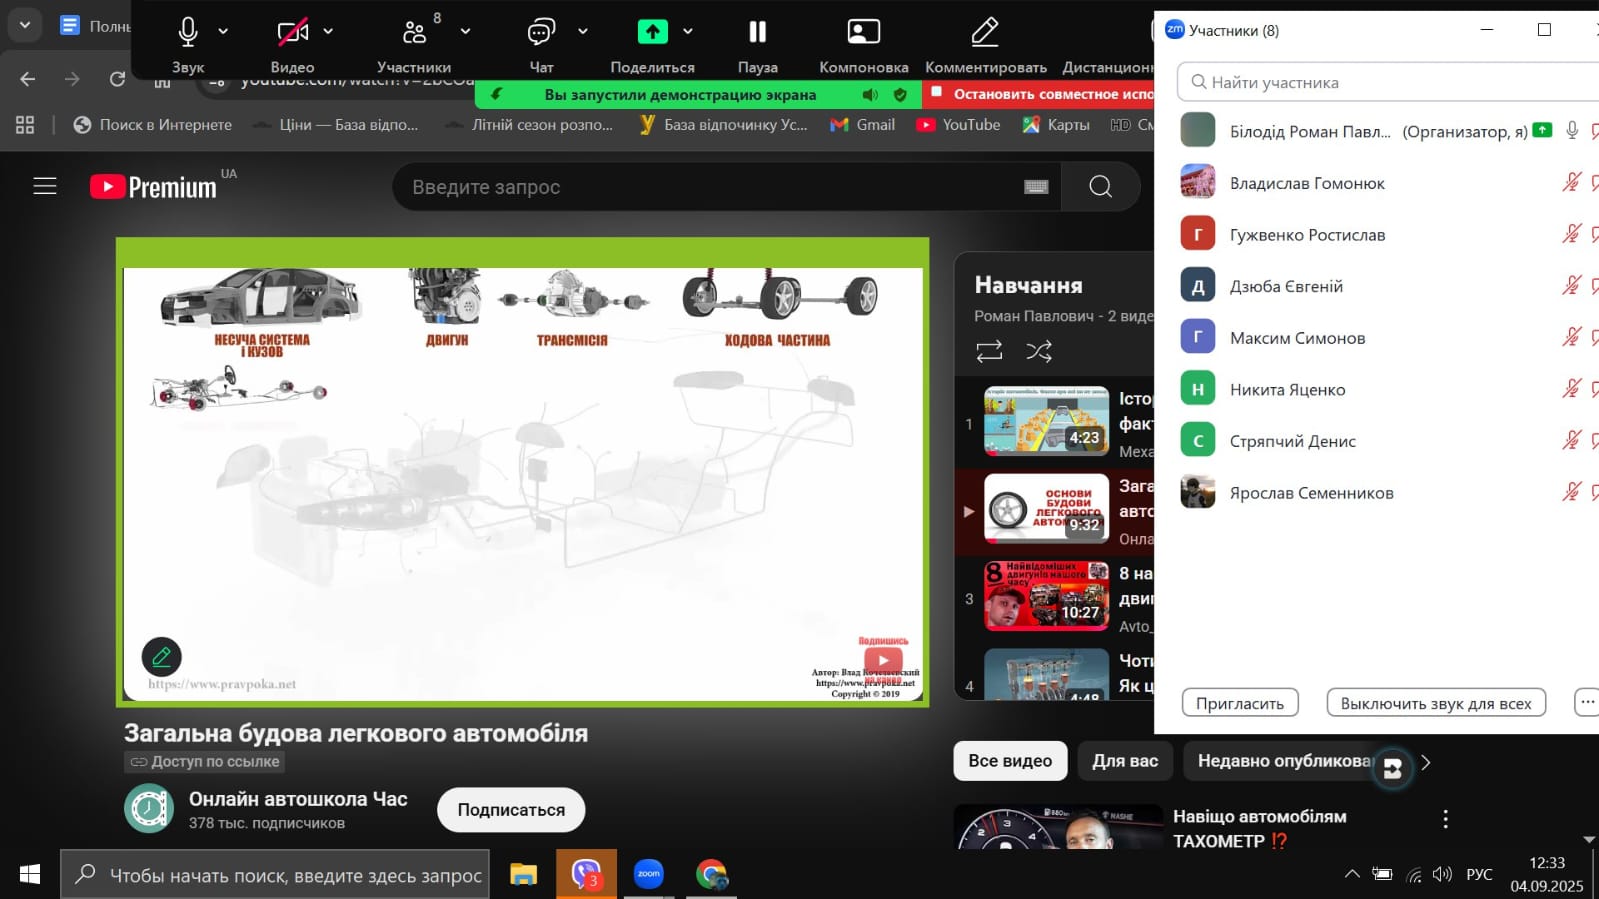Expand the arrow next to Видео

coord(328,32)
